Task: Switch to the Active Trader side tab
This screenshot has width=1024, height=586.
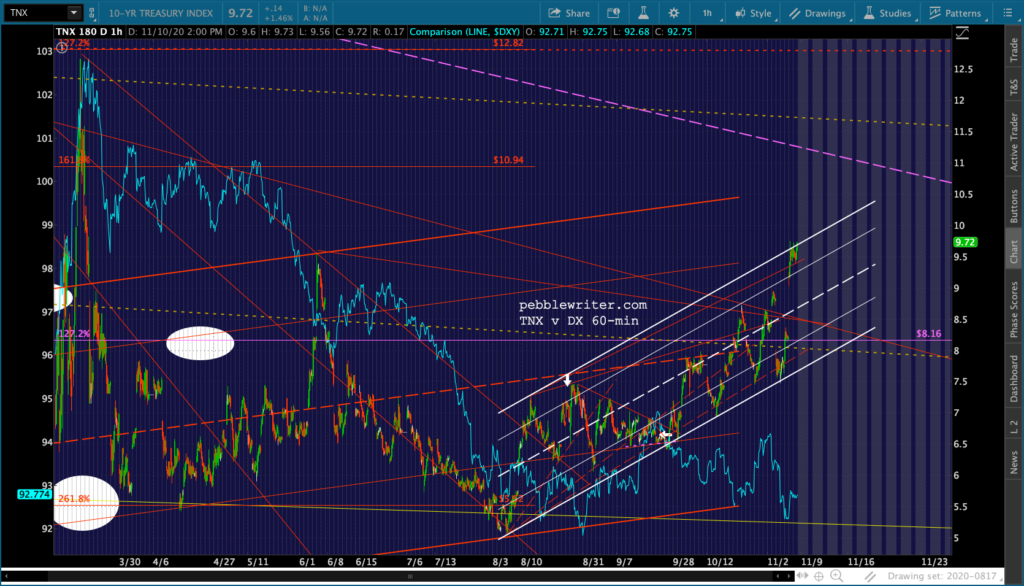Action: click(1014, 142)
